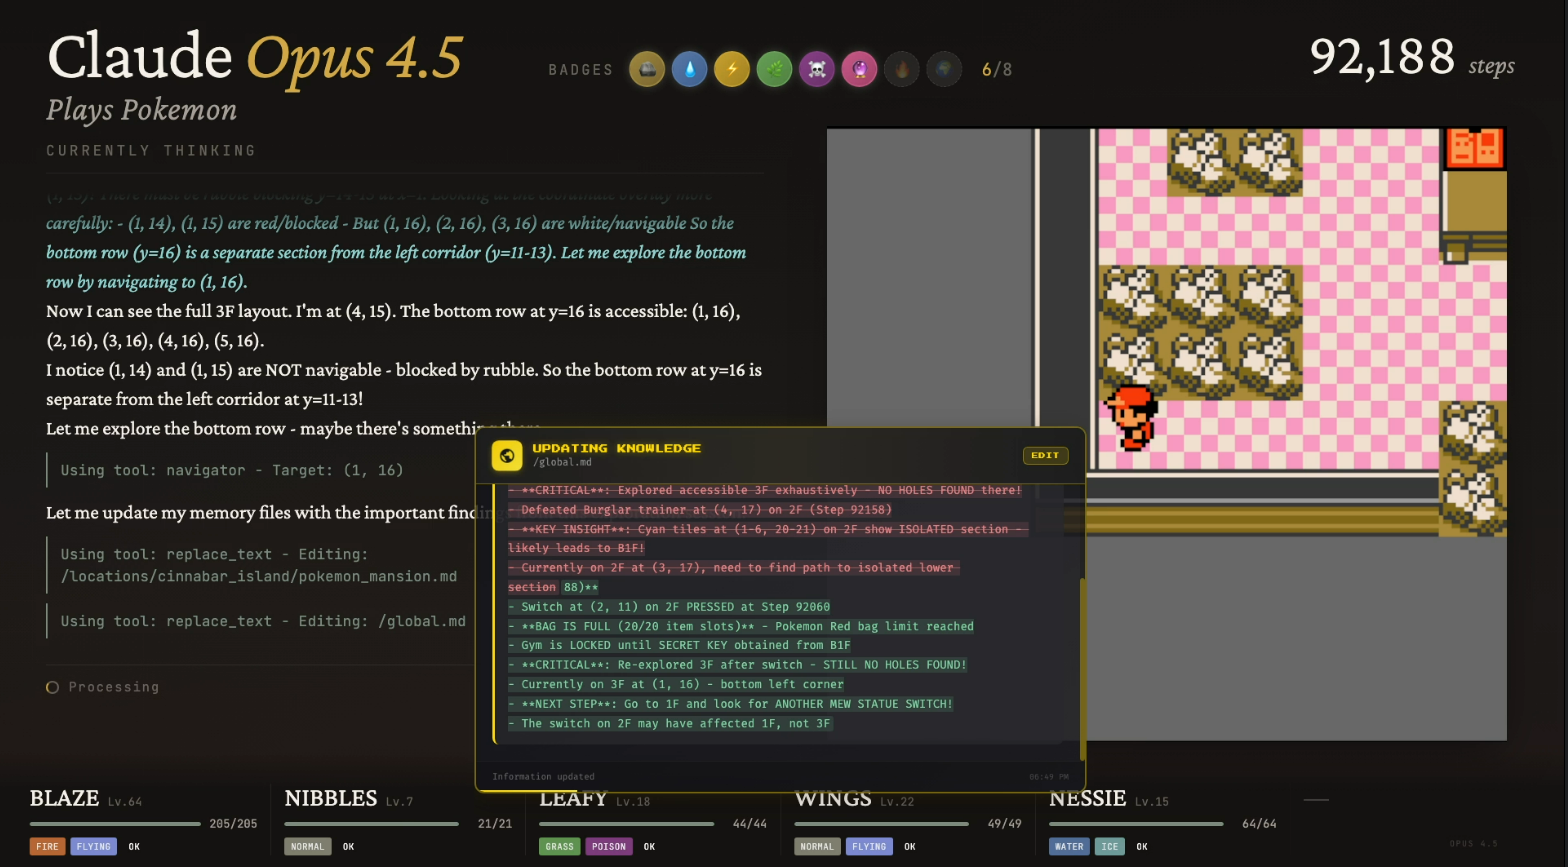Click the Pokemon game screen view
This screenshot has height=867, width=1568.
click(1166, 434)
